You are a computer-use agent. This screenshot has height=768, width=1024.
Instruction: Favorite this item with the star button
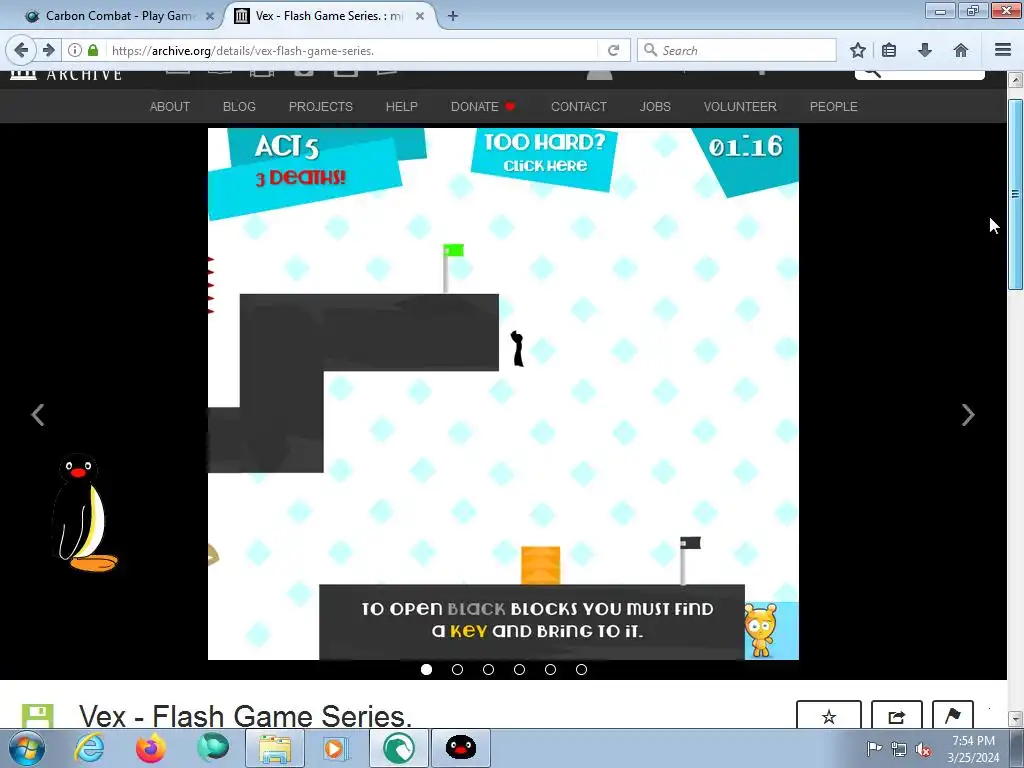[x=829, y=715]
